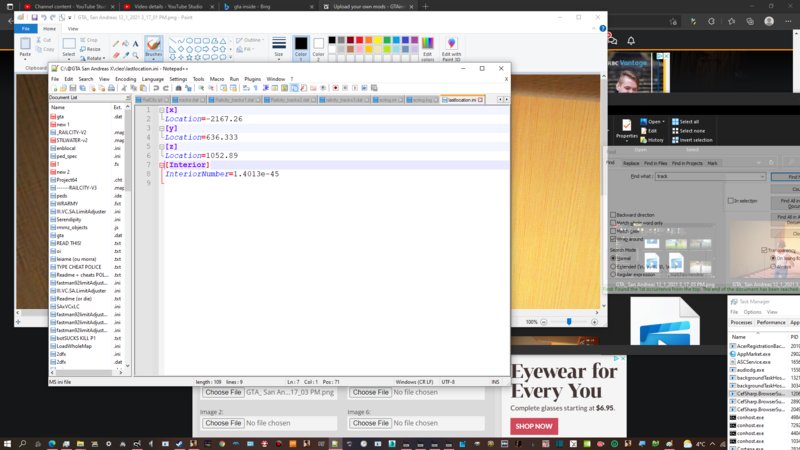Toggle Backward direction checkbox in Find dialog

click(x=613, y=215)
